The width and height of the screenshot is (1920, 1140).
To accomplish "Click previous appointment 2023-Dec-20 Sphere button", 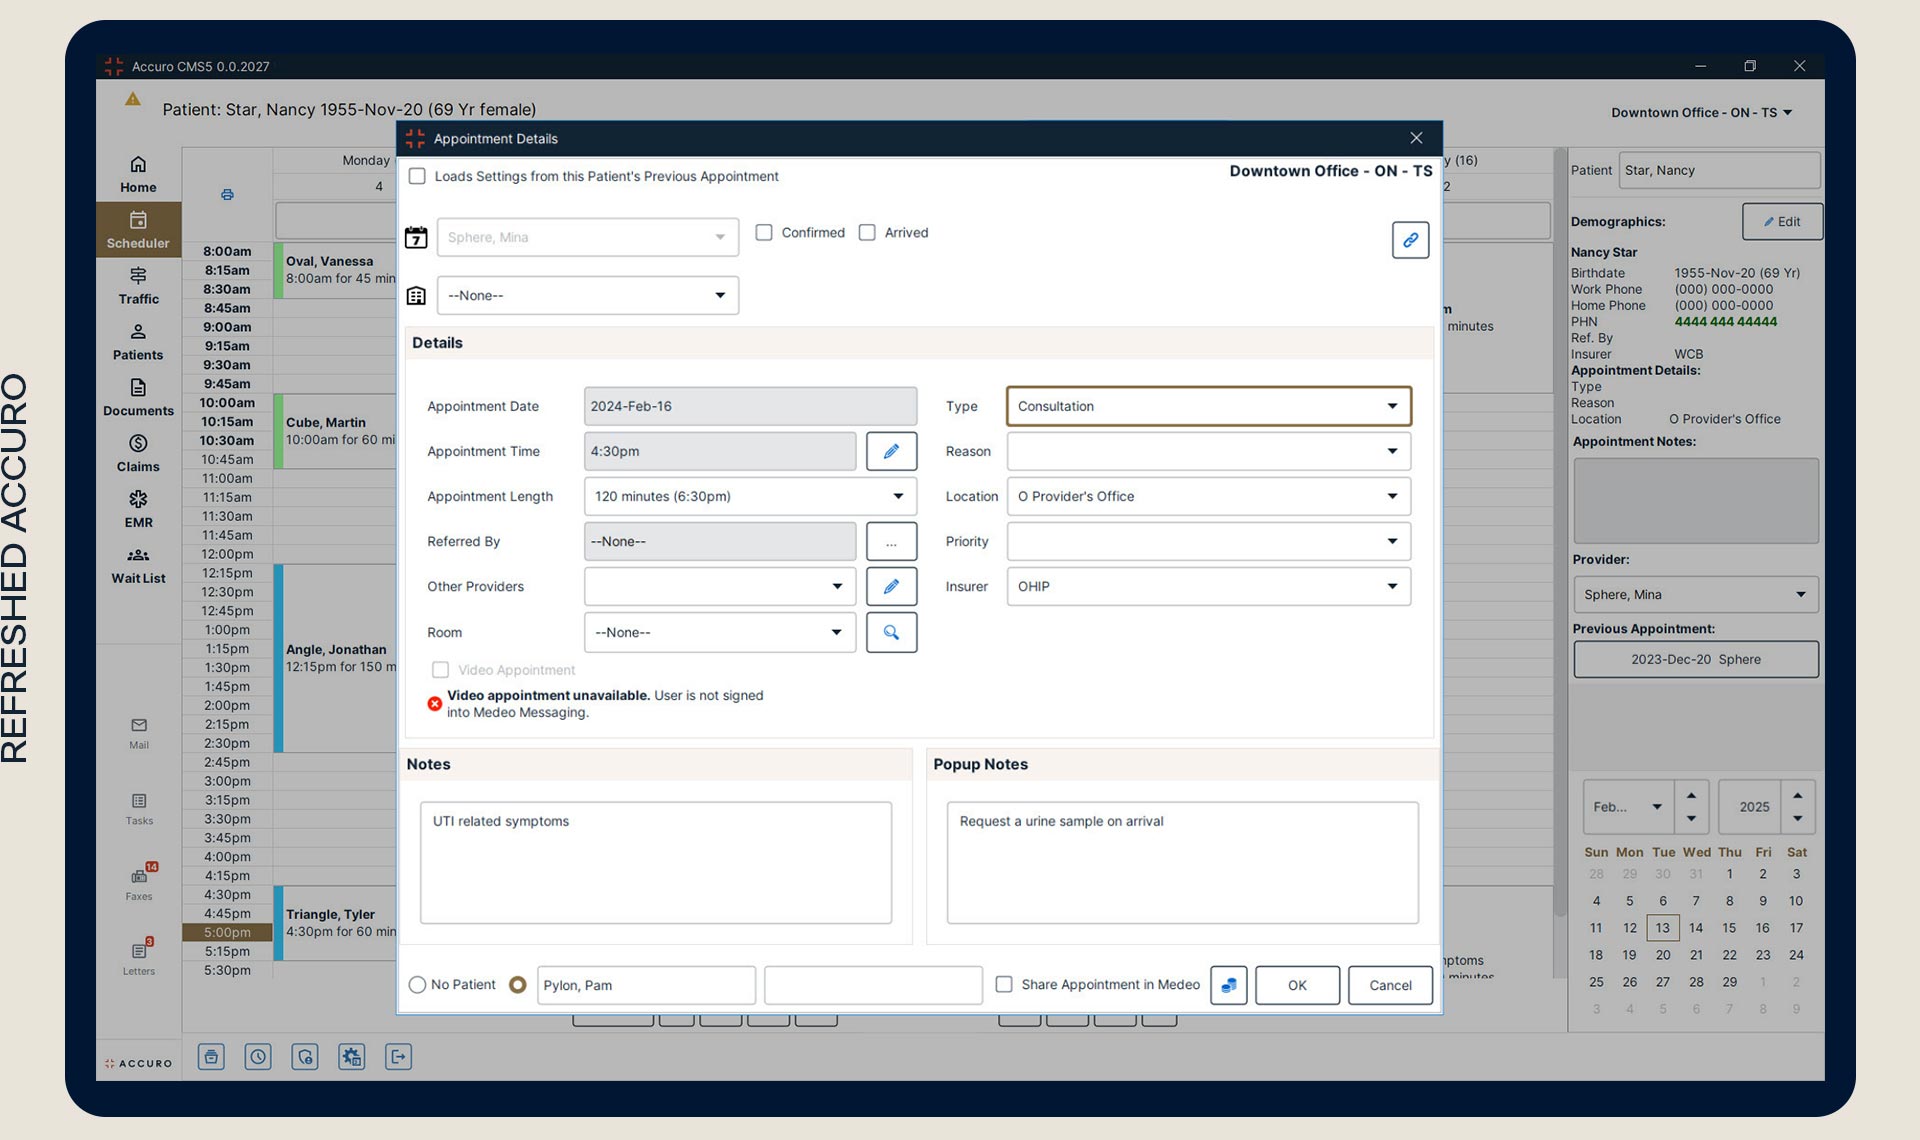I will (1696, 659).
